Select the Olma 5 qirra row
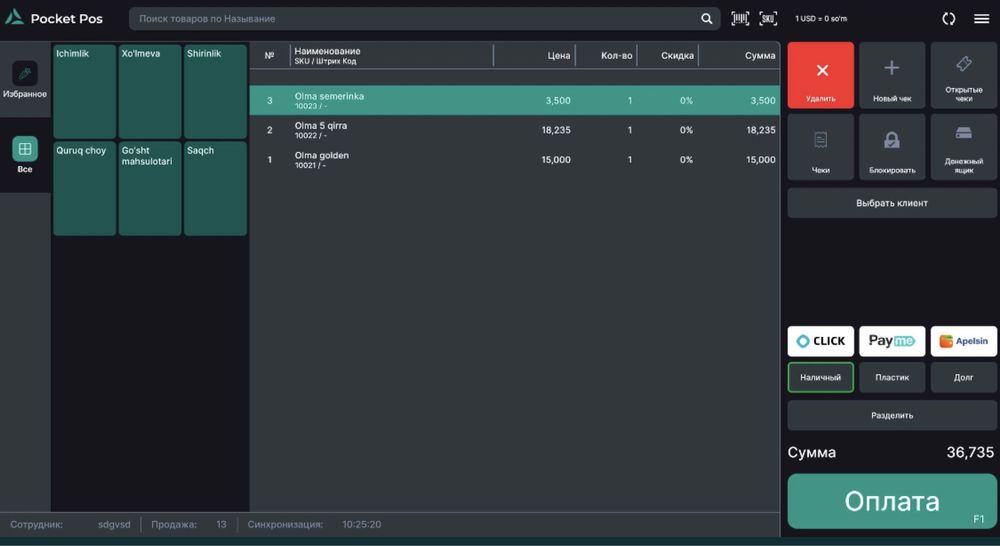1000x546 pixels. click(x=514, y=130)
